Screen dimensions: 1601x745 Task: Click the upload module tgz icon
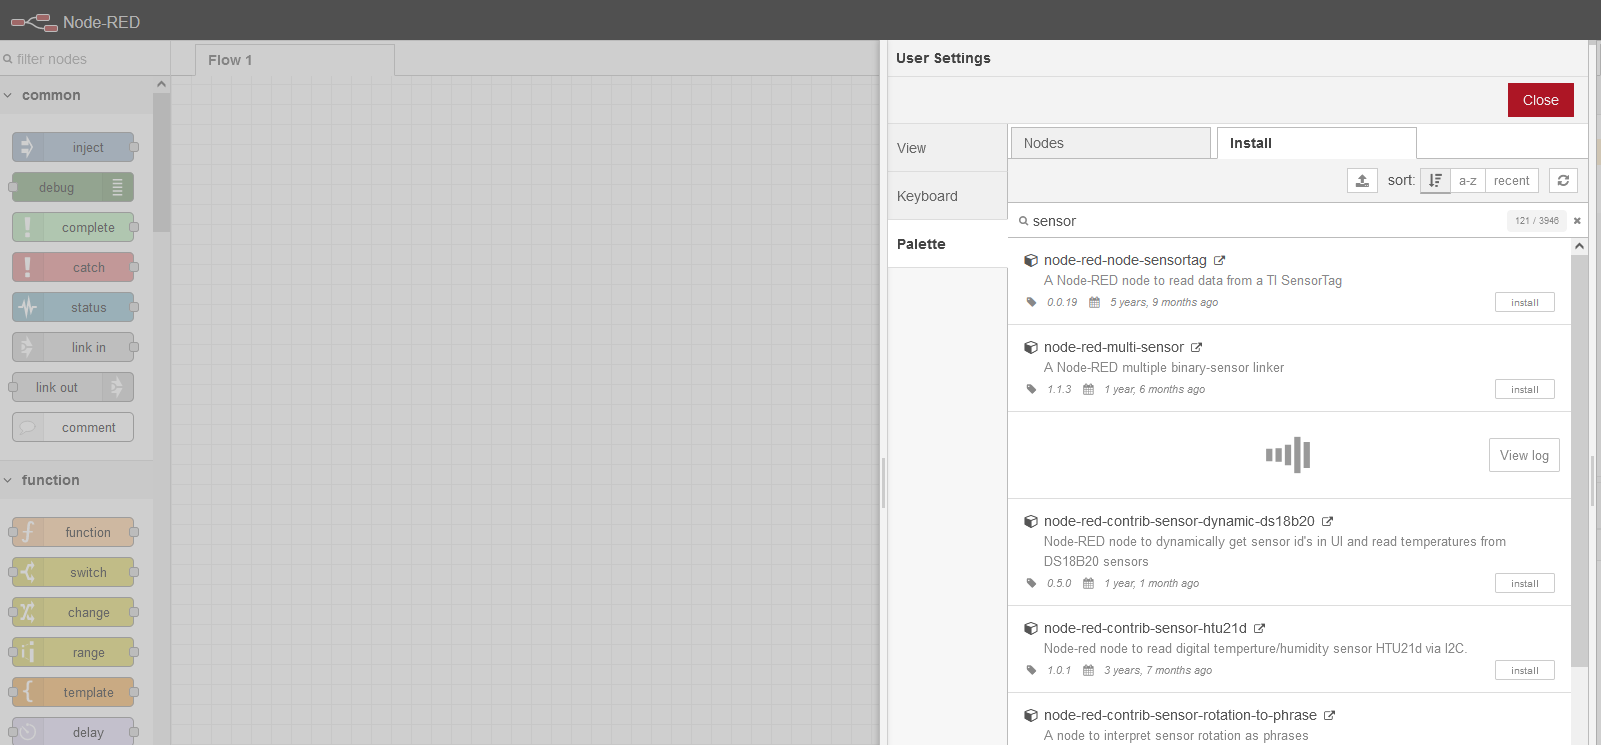pyautogui.click(x=1362, y=180)
